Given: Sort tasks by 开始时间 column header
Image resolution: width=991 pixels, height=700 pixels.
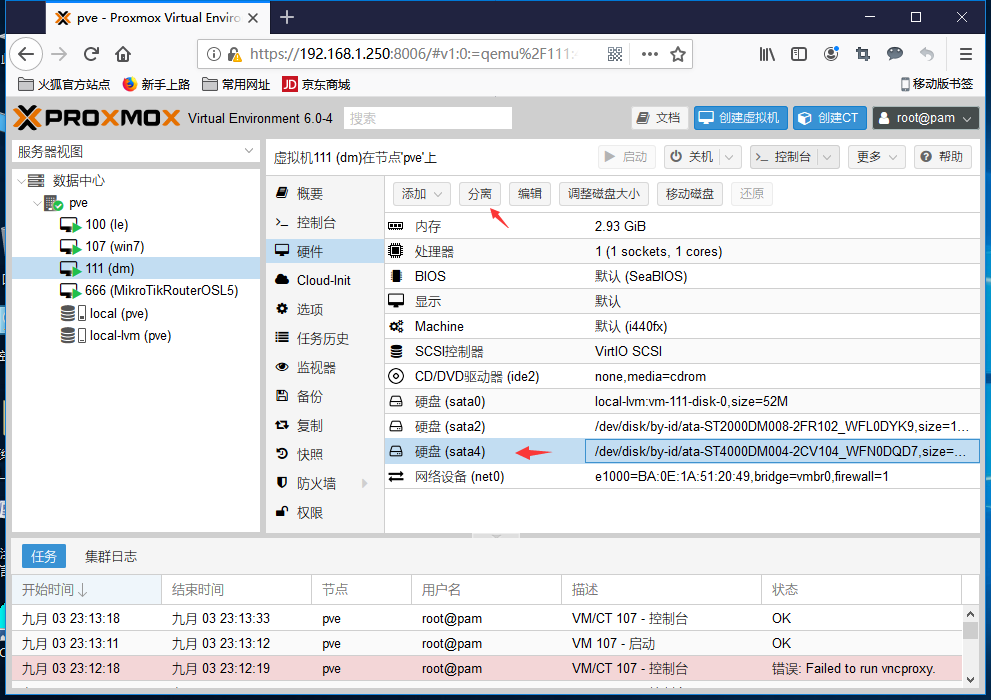Looking at the screenshot, I should 87,590.
